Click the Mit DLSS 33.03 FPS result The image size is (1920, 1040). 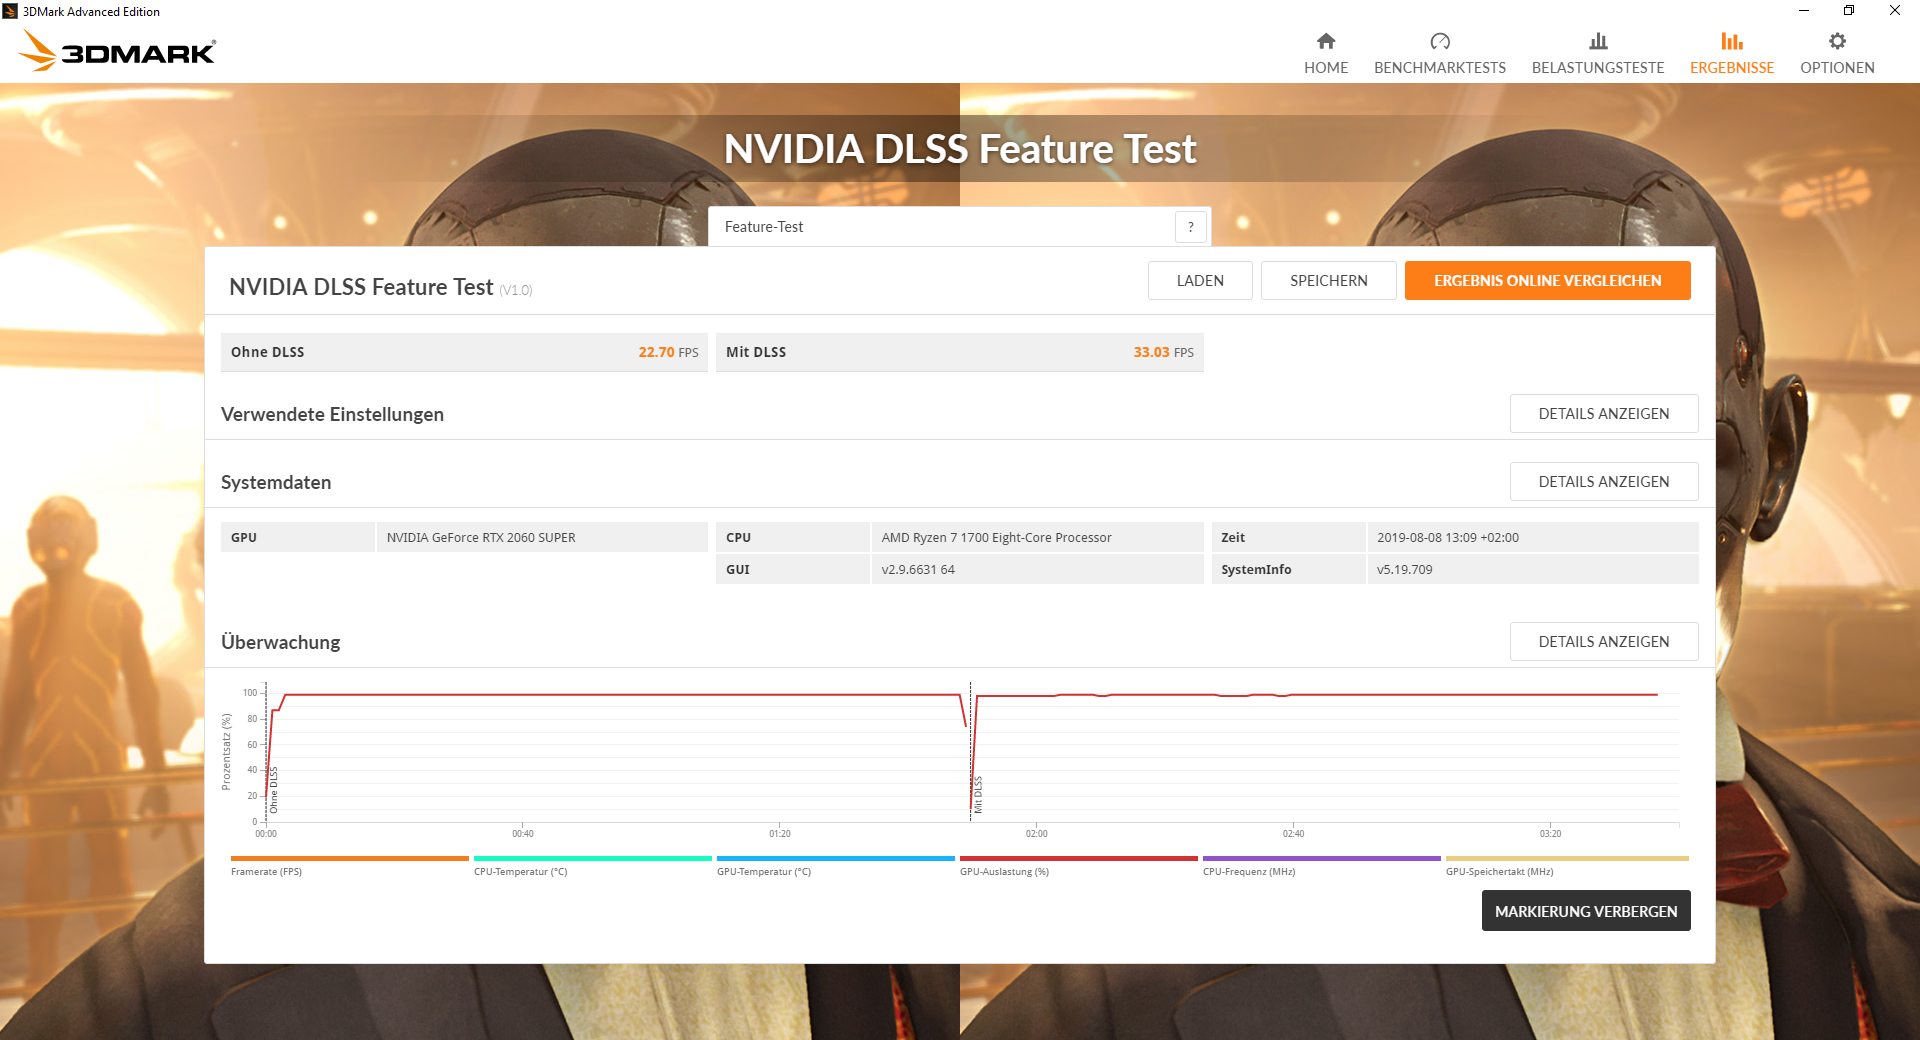pyautogui.click(x=960, y=352)
